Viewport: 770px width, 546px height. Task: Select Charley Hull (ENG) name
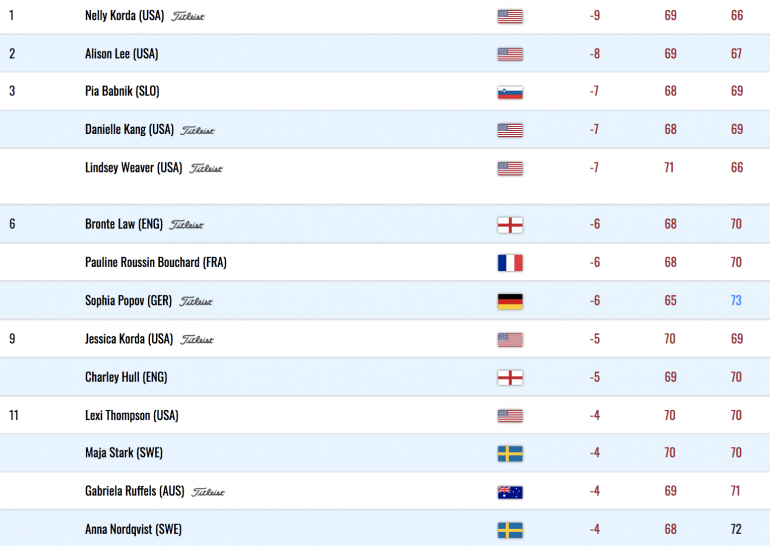coord(126,377)
